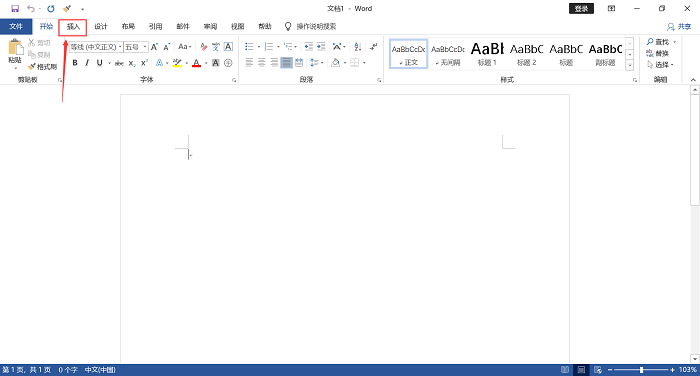Open the bullets list dropdown arrow
Screen dimensions: 700x376
(x=259, y=47)
